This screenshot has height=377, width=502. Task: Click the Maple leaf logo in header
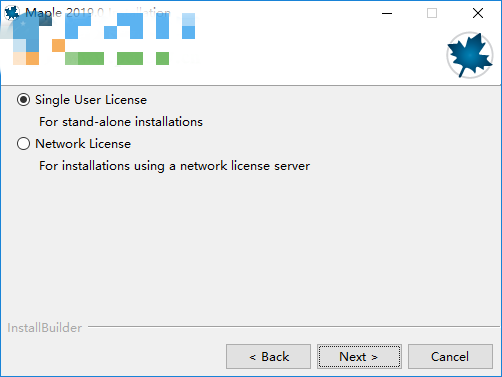[x=470, y=55]
